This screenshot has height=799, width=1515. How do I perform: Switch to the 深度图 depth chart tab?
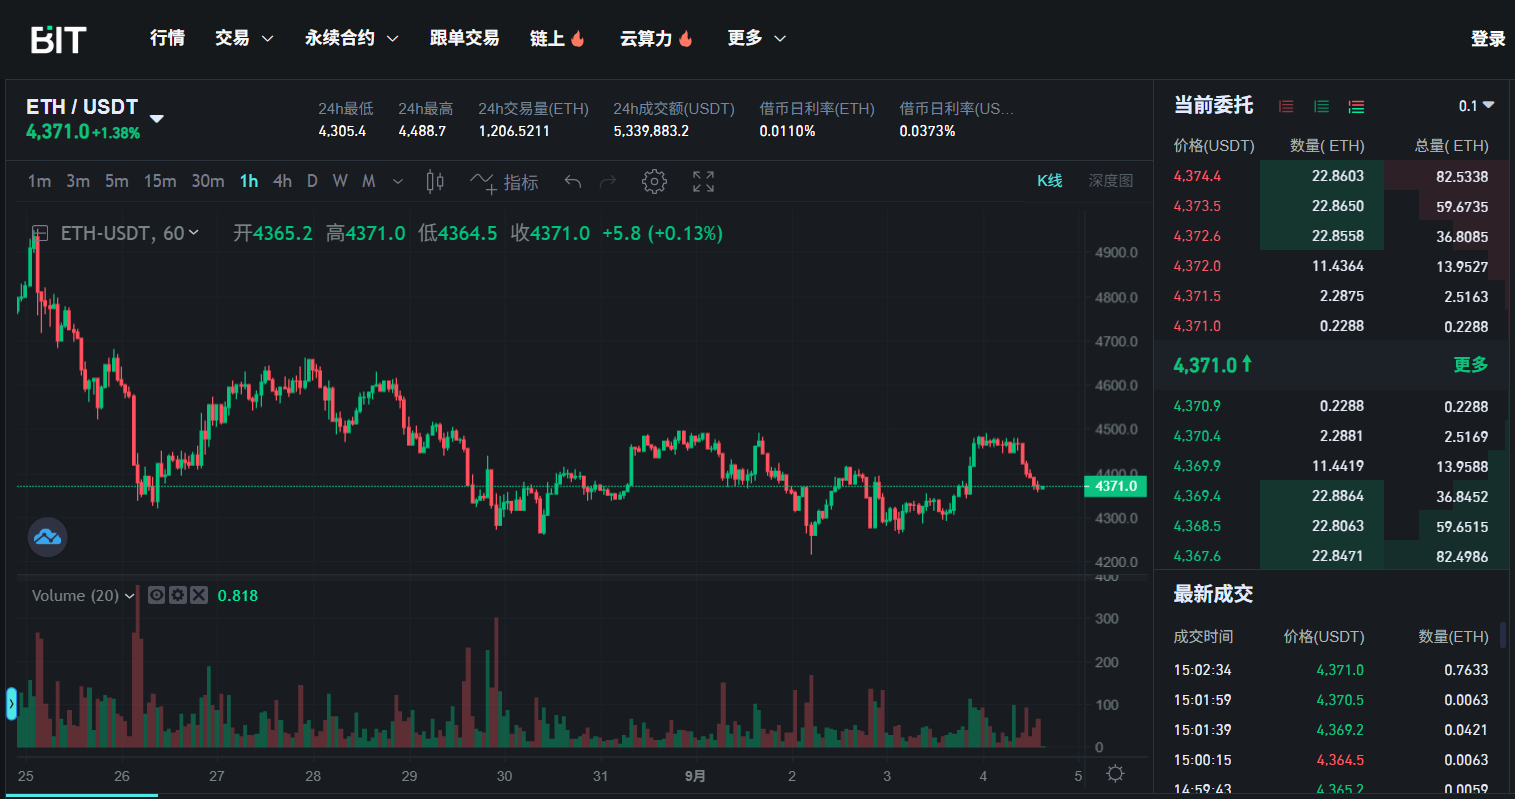click(1110, 181)
